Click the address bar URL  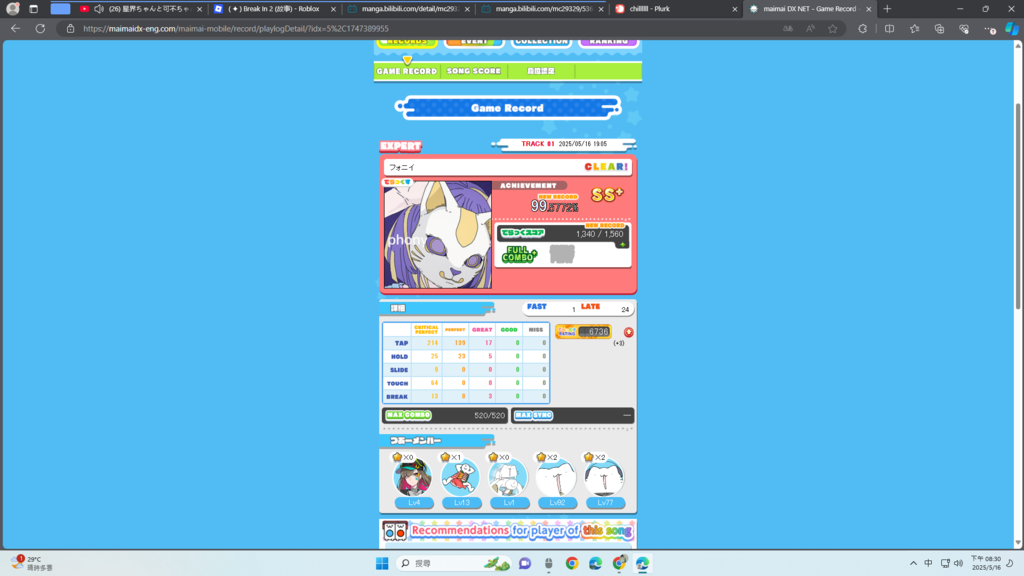pyautogui.click(x=236, y=29)
